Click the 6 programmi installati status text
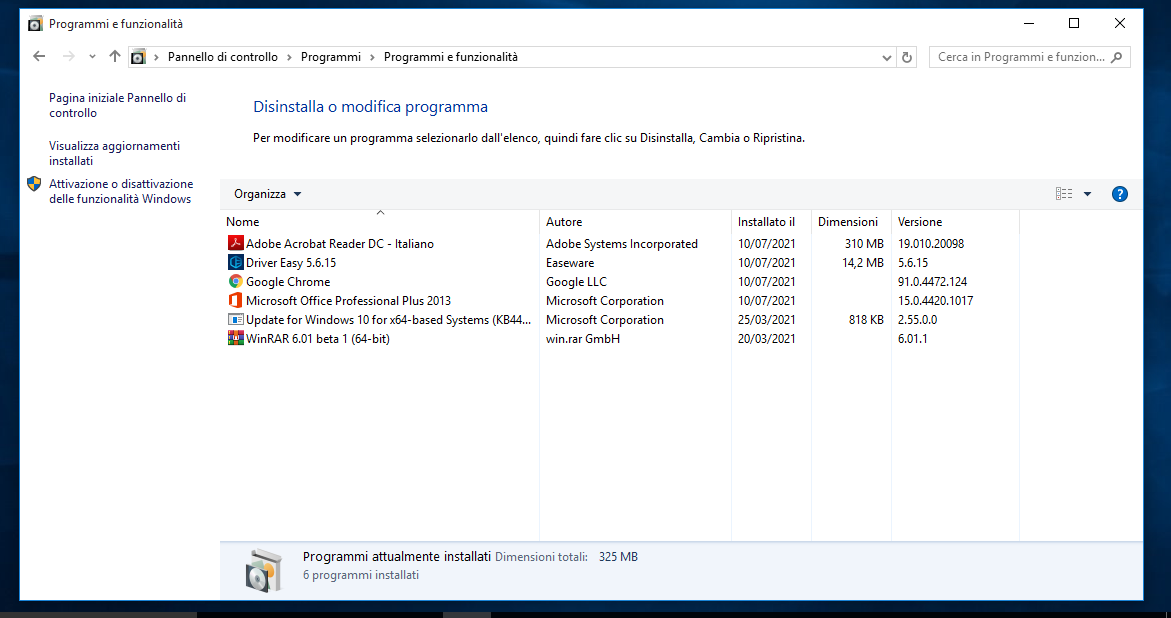Image resolution: width=1171 pixels, height=618 pixels. coord(361,575)
